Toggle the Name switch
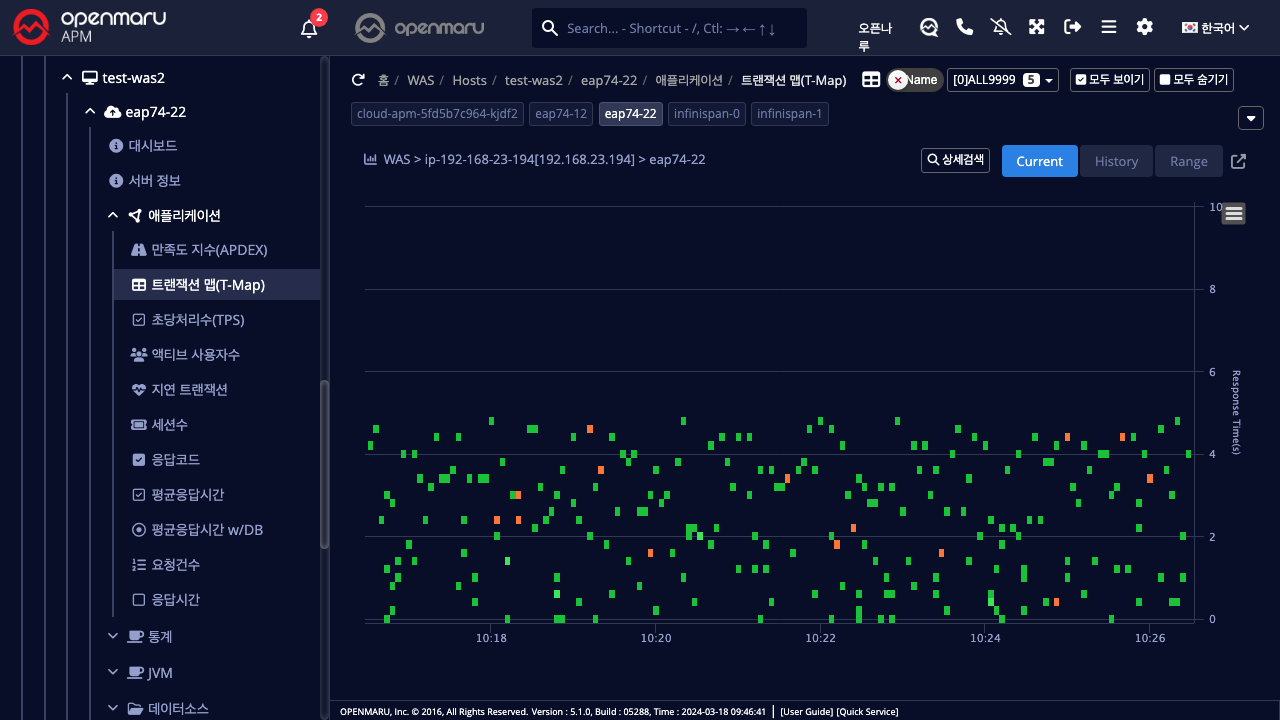 pos(914,80)
